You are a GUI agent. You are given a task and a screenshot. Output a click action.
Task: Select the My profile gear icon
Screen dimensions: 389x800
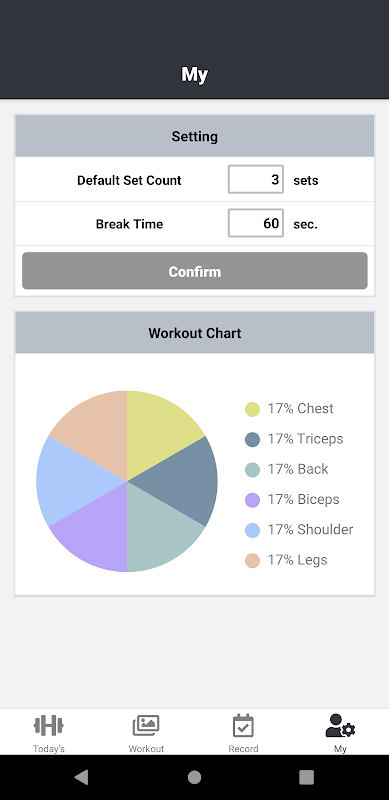tap(340, 725)
